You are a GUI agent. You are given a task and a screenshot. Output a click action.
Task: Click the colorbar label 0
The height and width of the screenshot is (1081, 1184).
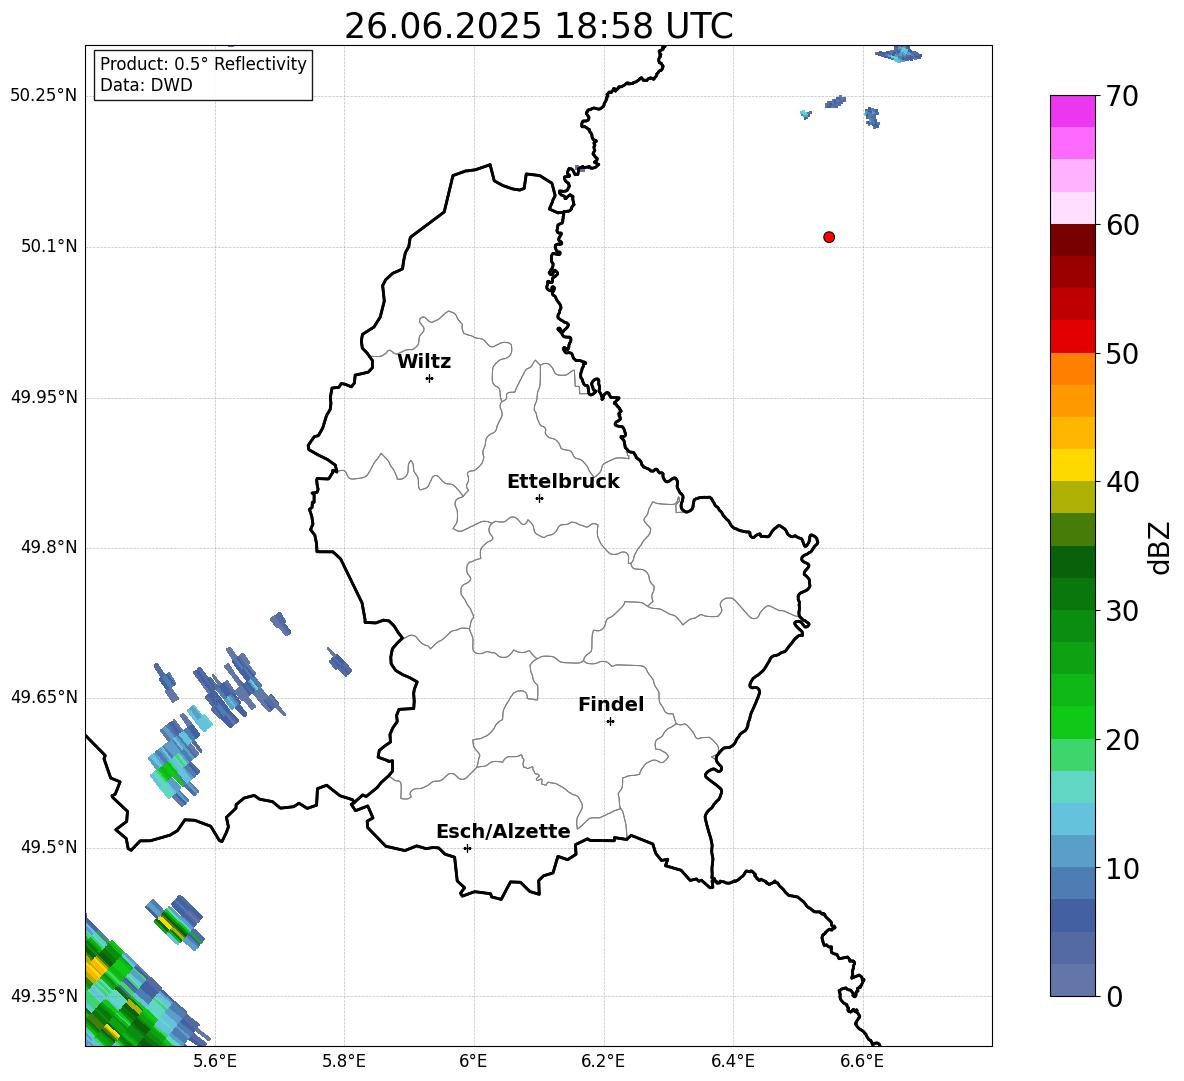click(x=1114, y=996)
